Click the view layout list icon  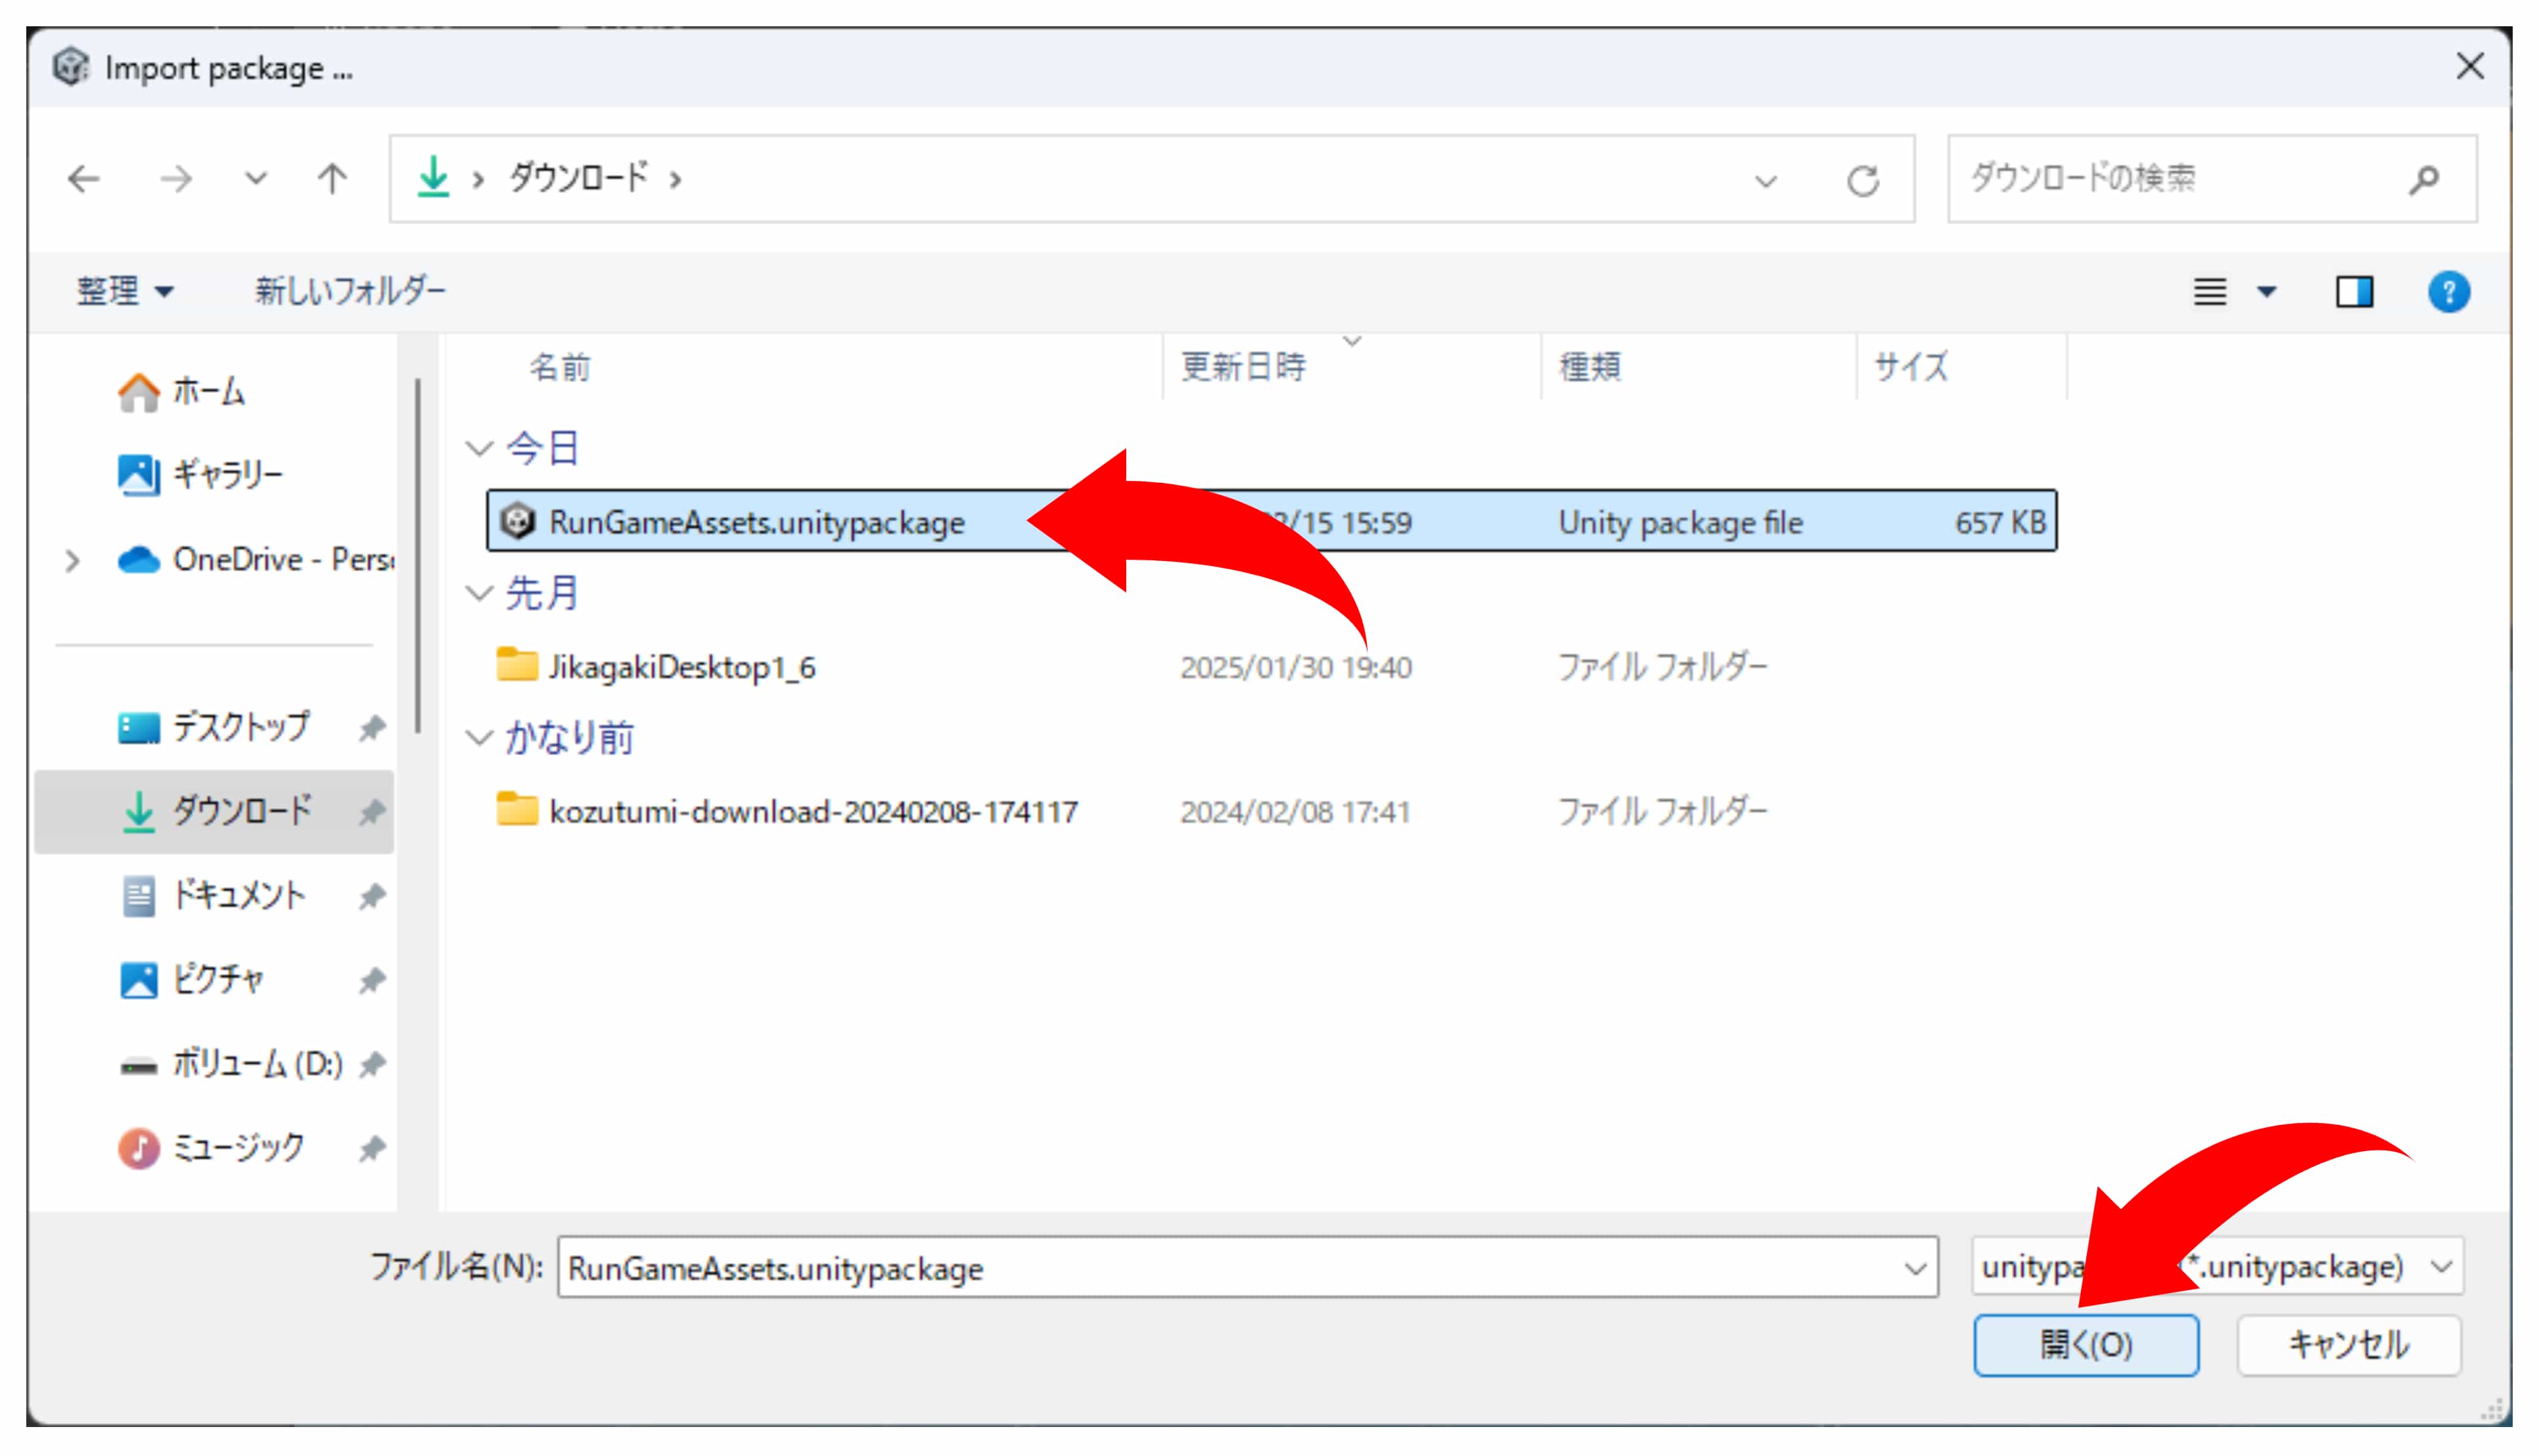click(2210, 292)
